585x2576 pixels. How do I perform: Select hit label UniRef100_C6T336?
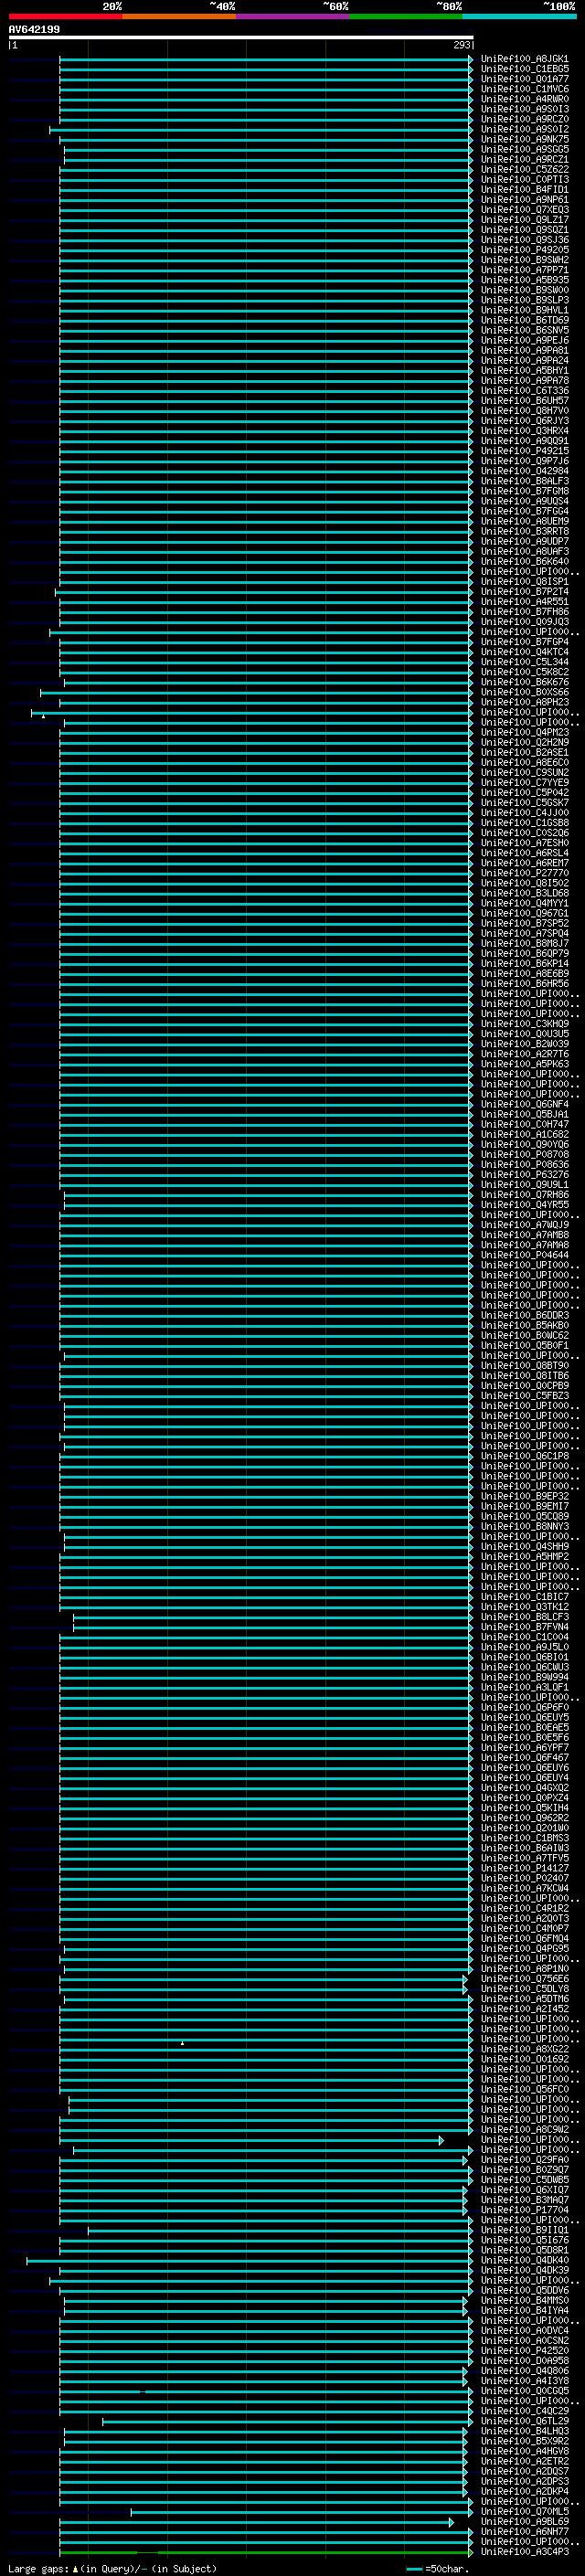point(525,391)
